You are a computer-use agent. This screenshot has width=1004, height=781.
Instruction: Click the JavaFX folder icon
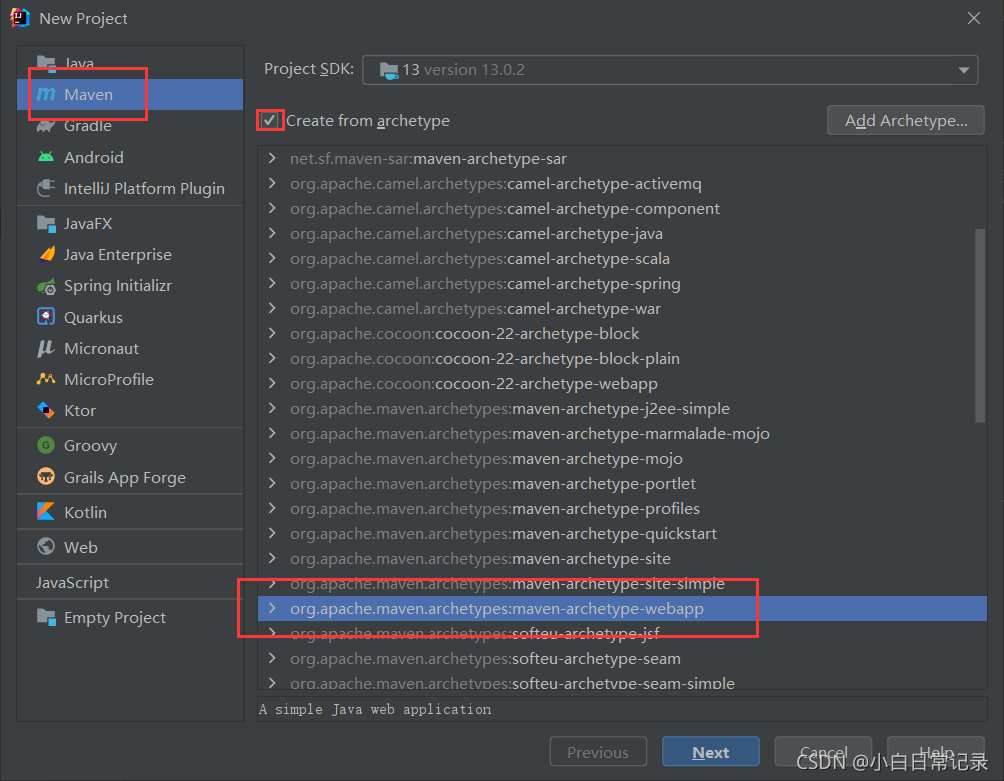(46, 223)
